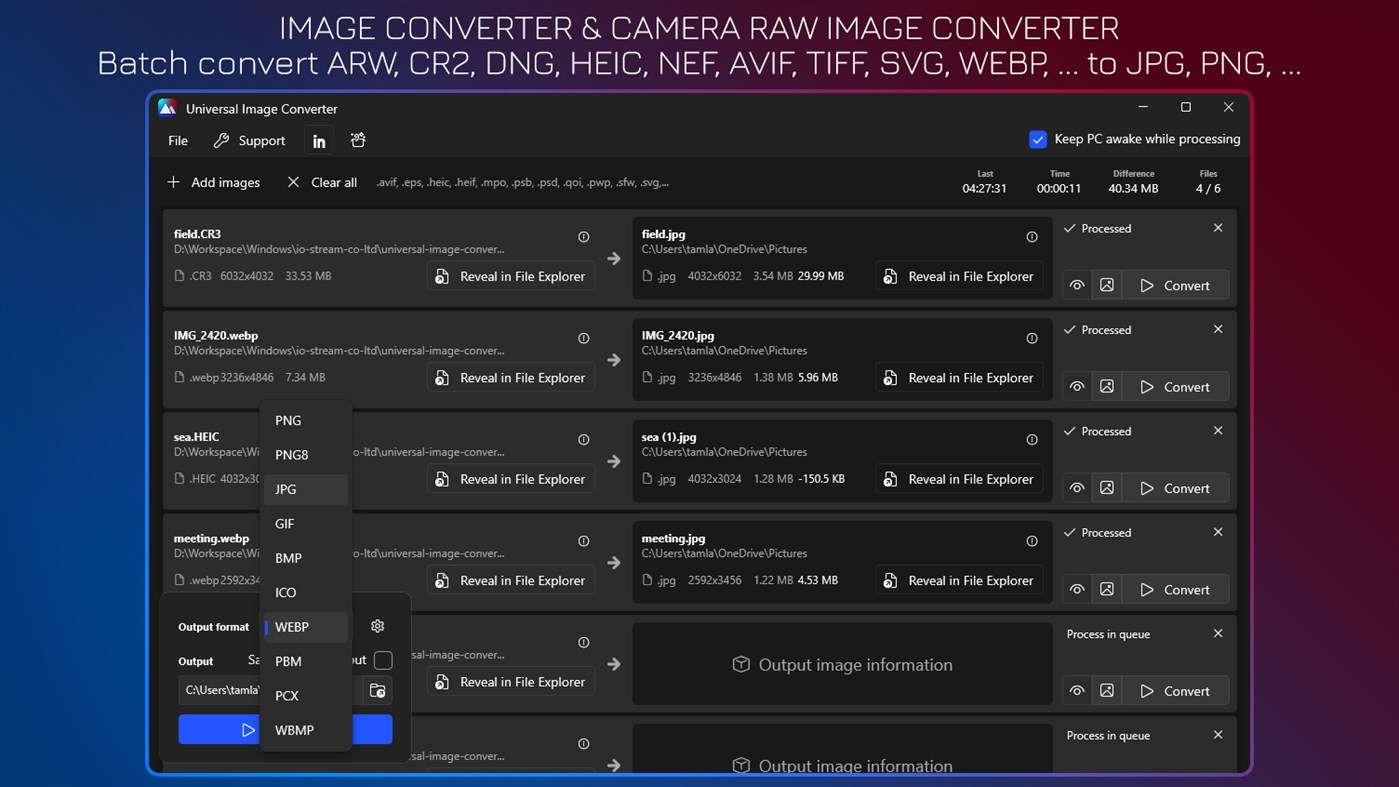Click the gear icon next to Output format

point(377,626)
